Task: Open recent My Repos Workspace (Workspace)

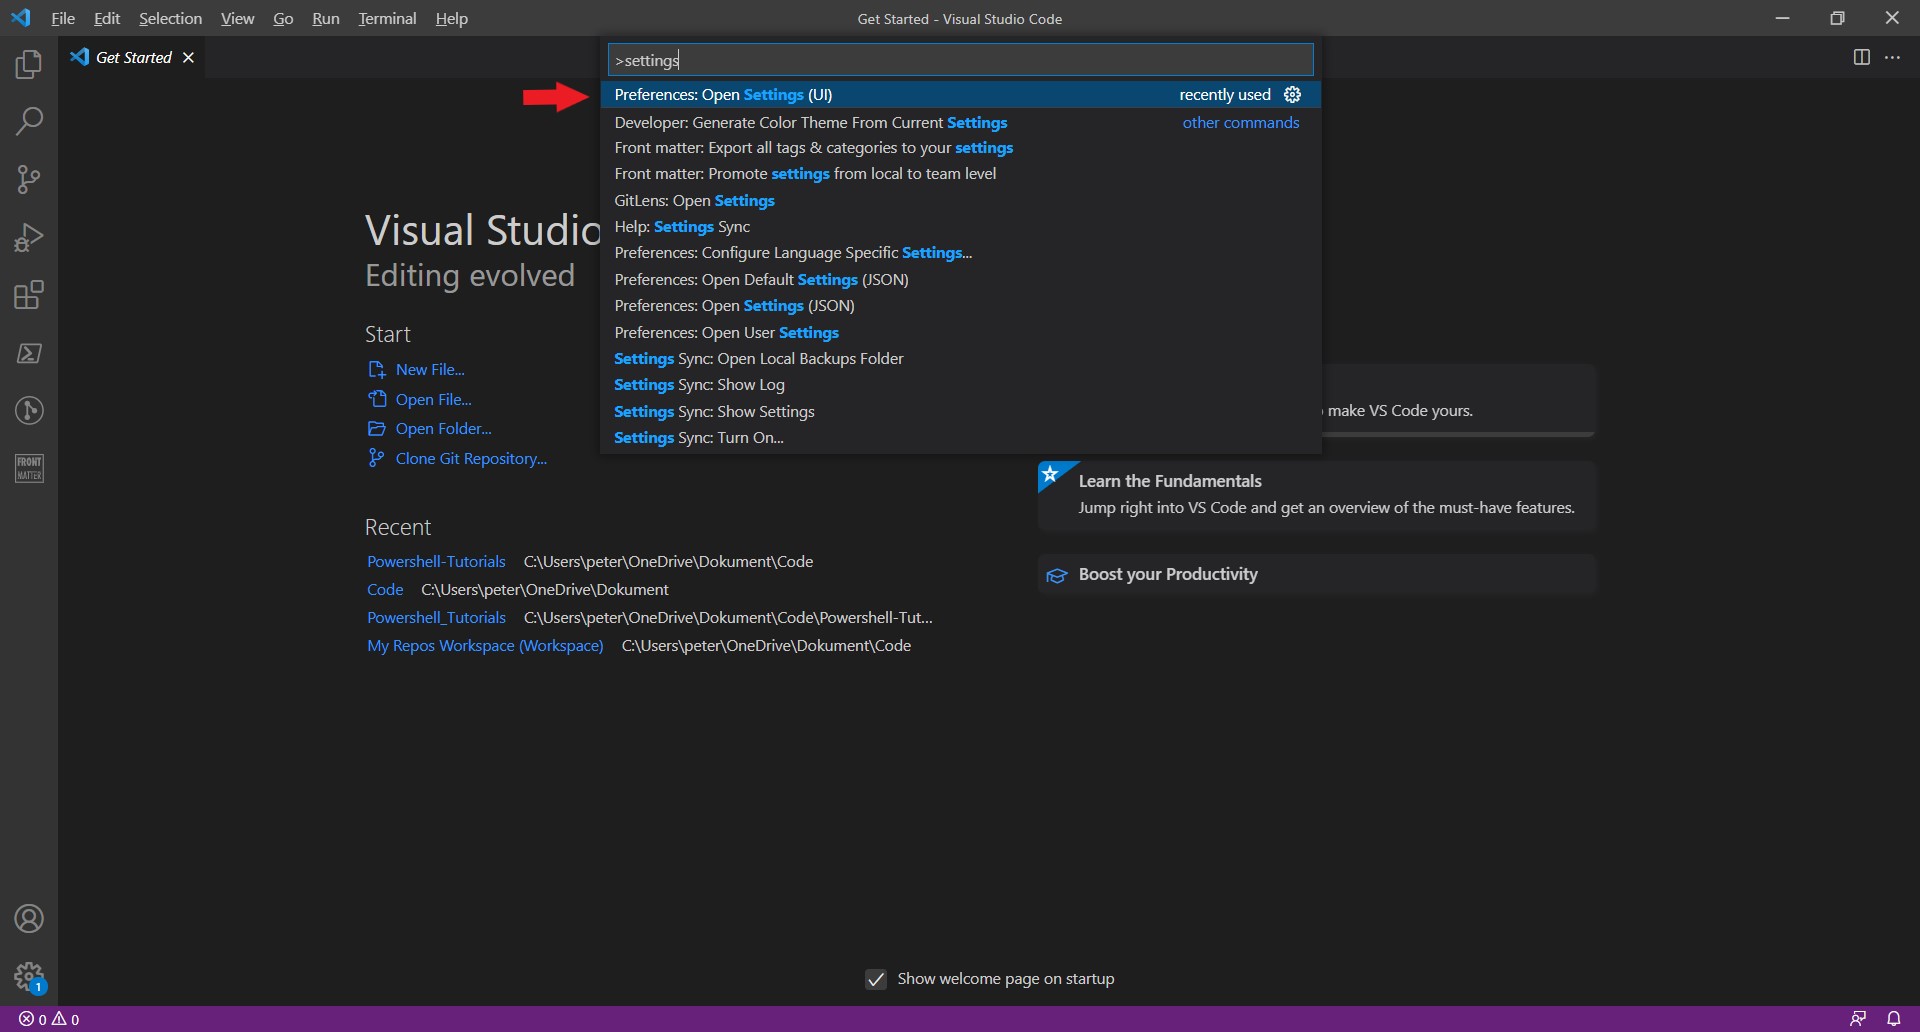Action: point(485,646)
